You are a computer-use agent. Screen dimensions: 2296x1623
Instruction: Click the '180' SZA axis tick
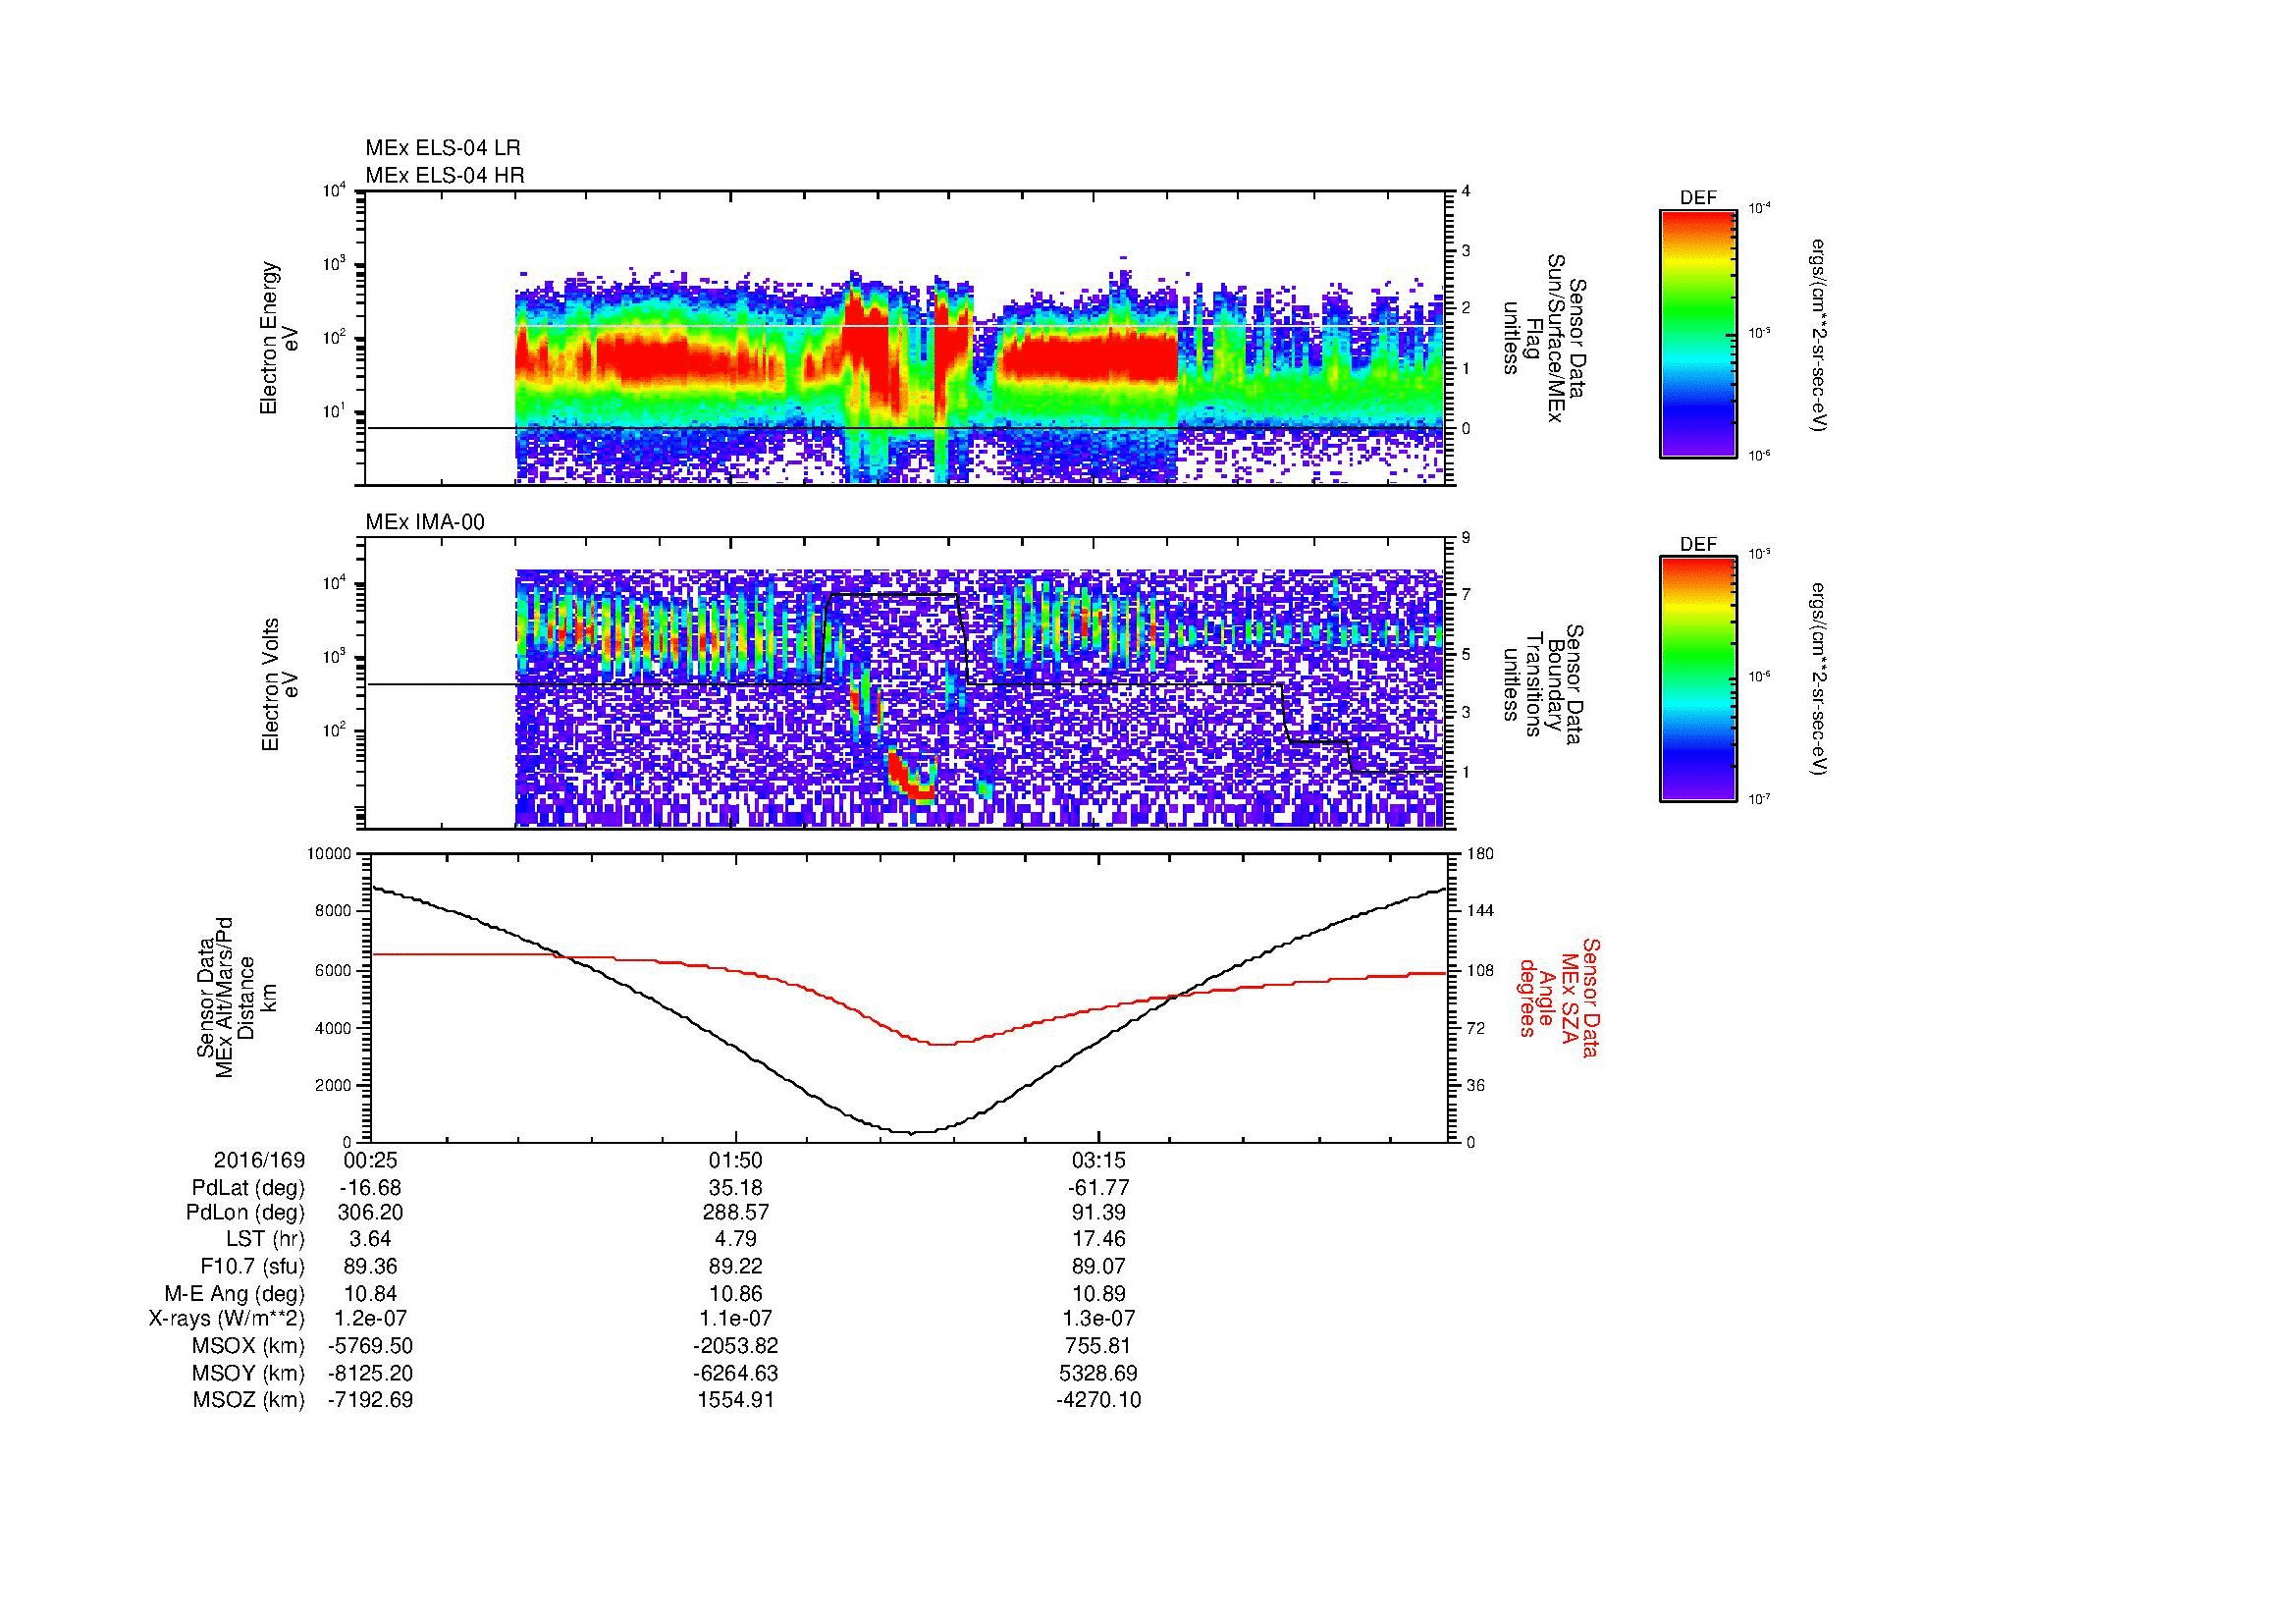(x=1482, y=855)
